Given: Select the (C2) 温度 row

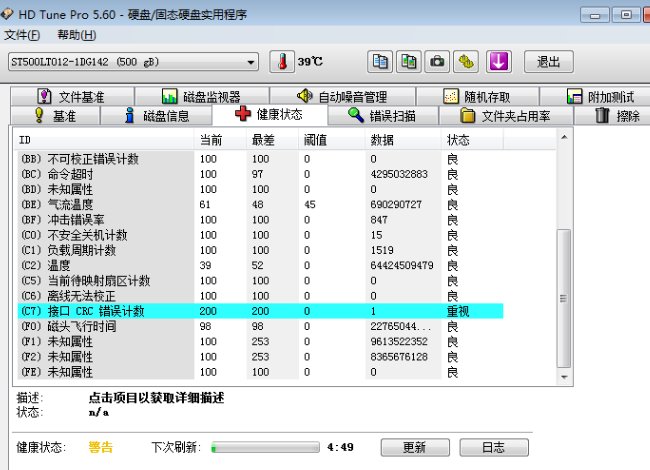Looking at the screenshot, I should 260,265.
